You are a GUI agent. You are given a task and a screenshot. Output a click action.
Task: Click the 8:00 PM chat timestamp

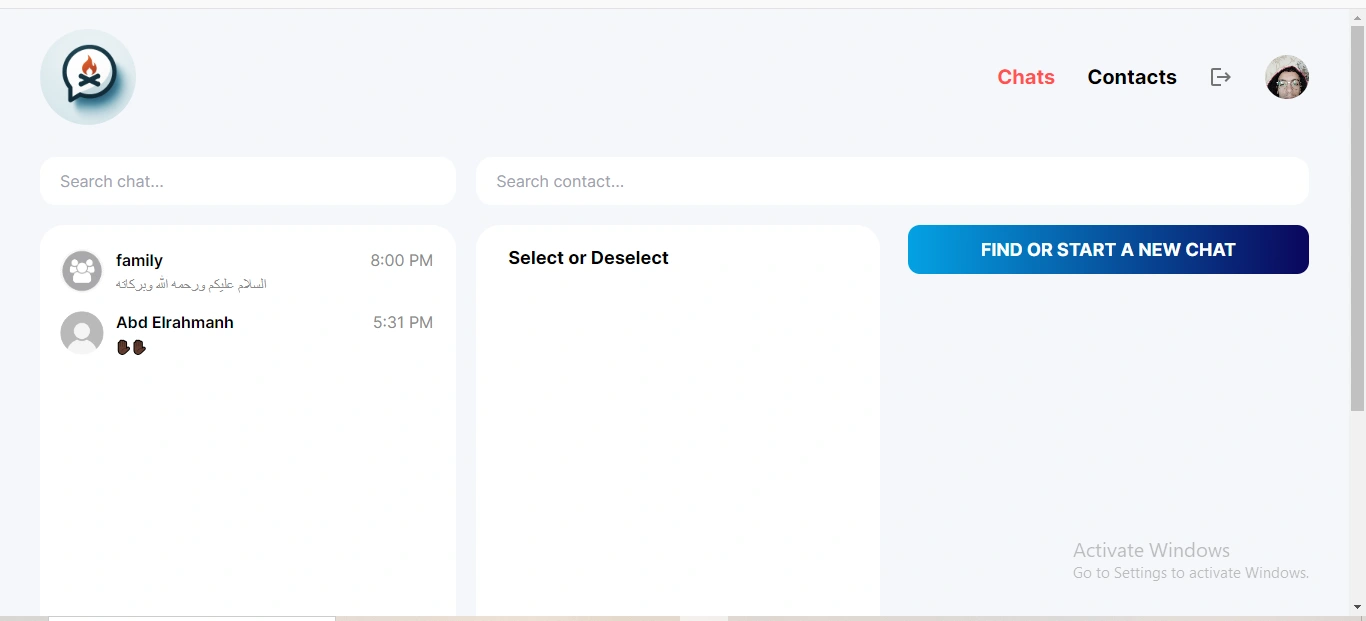[x=401, y=261]
